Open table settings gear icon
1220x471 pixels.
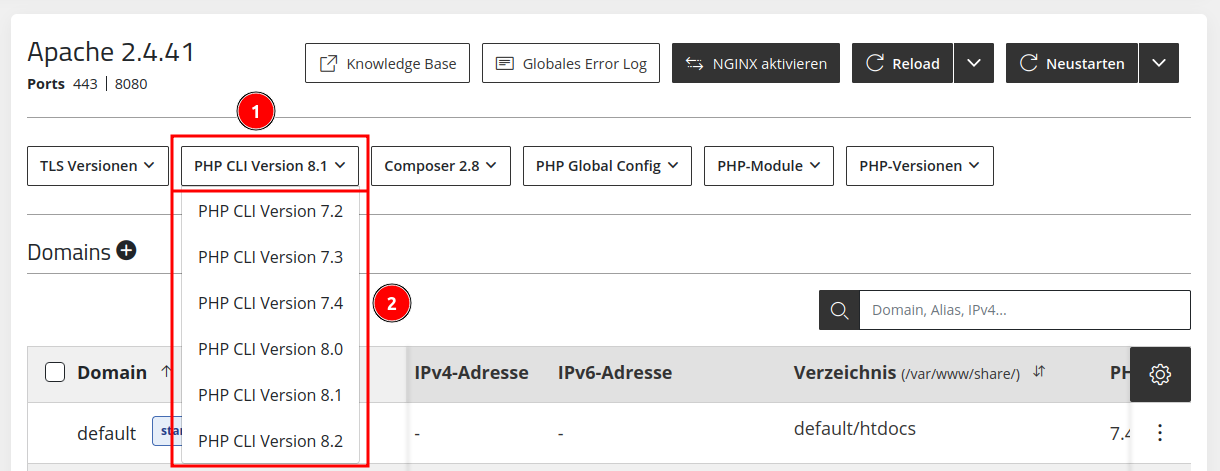[1160, 374]
